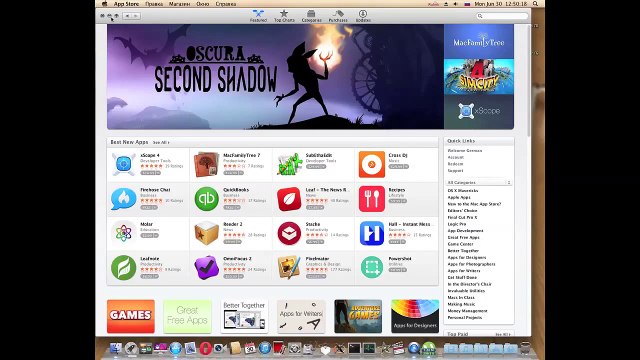Expand the All Categories dropdown
This screenshot has width=640, height=360.
479,182
